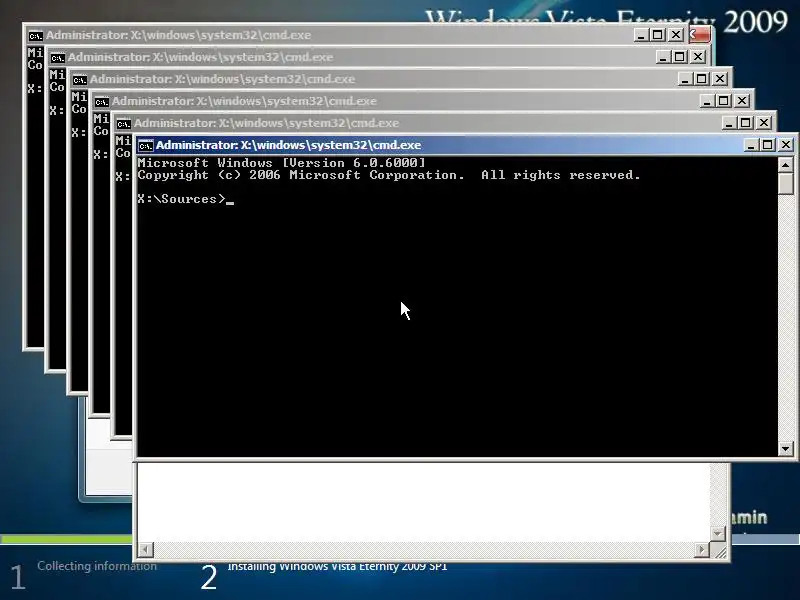
Task: Click the up arrow of the active console scrollbar
Action: point(785,165)
